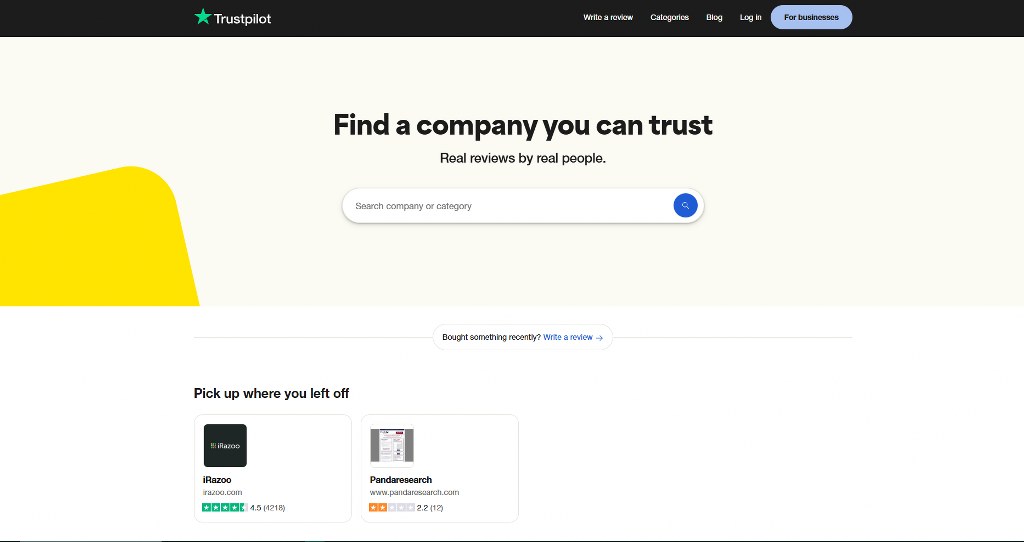Viewport: 1024px width, 542px height.
Task: Click the Pick up where you left off heading
Action: coord(272,393)
